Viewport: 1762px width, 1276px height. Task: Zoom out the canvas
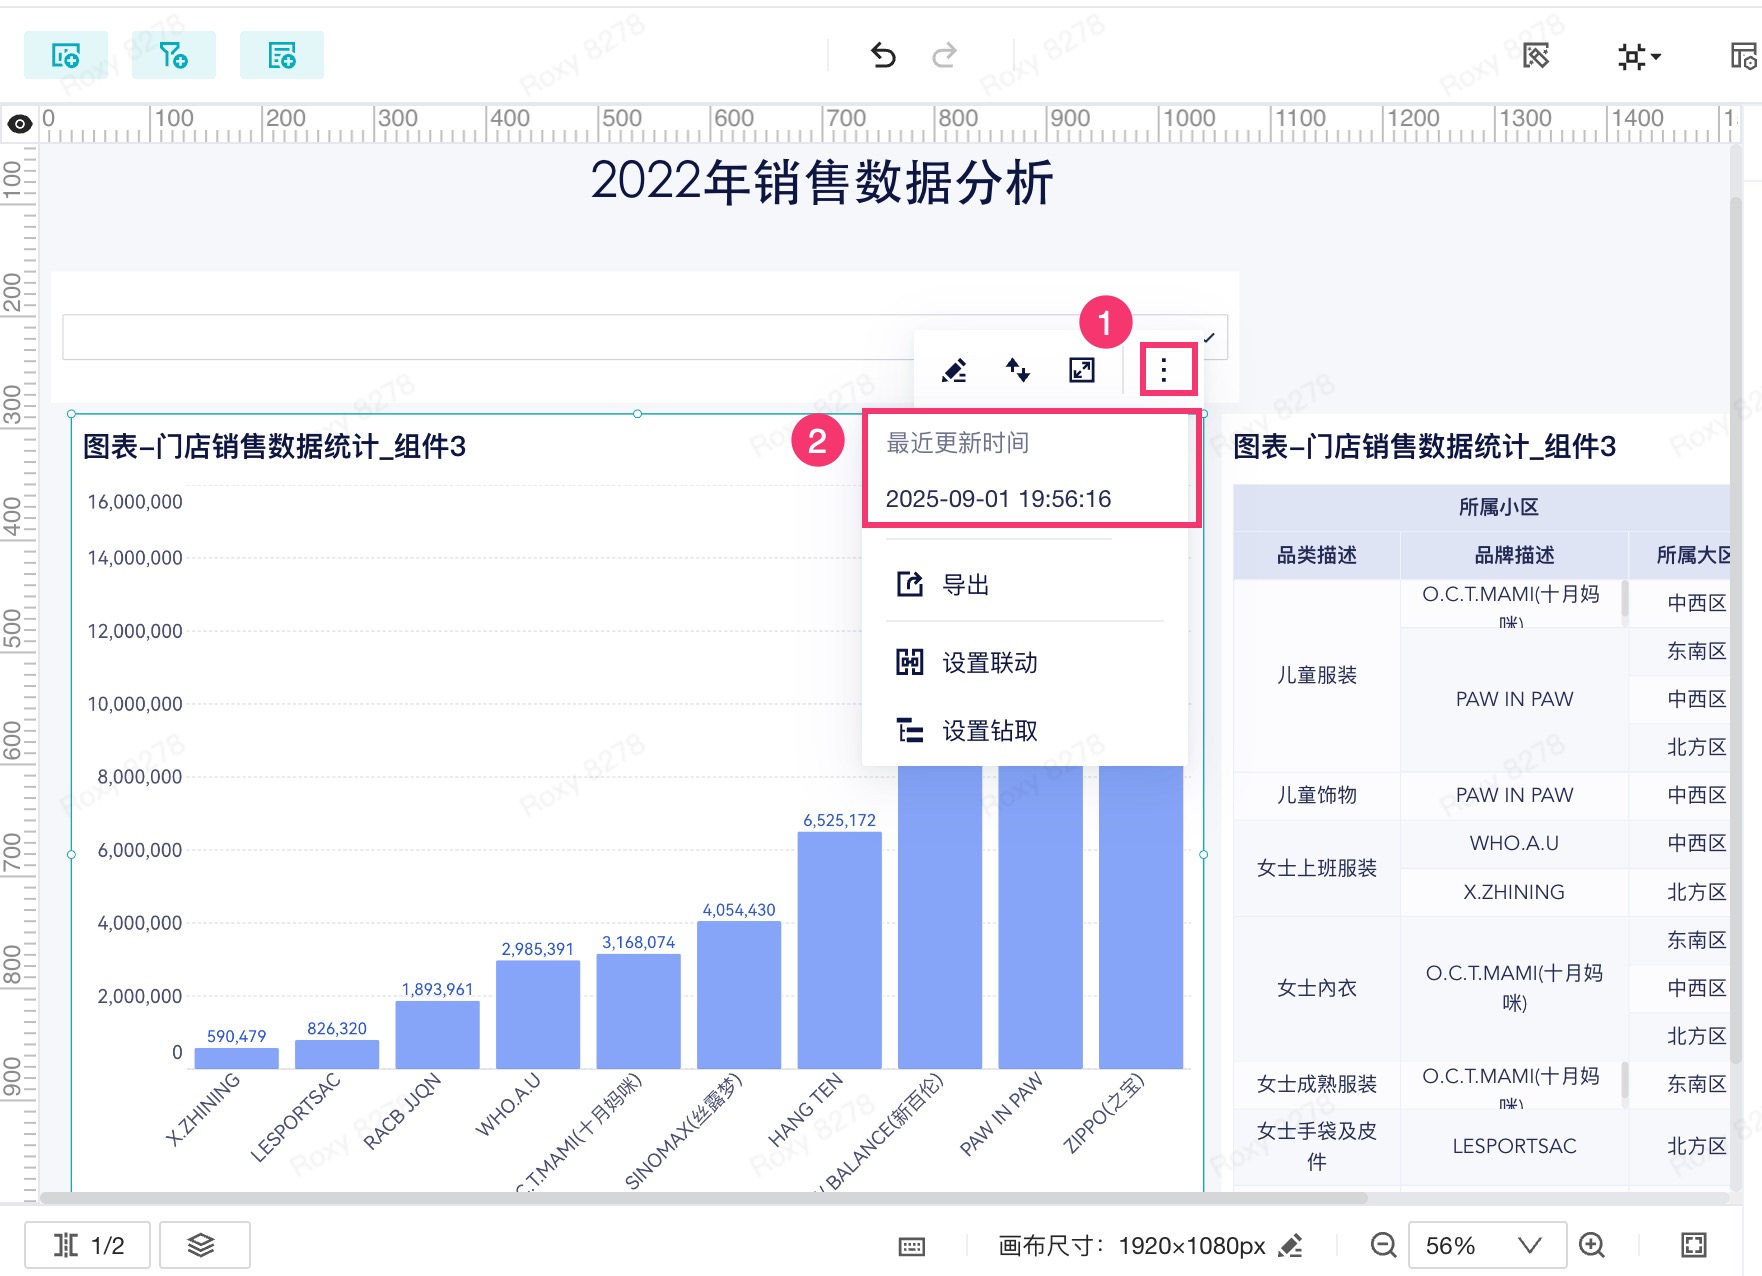(x=1383, y=1245)
